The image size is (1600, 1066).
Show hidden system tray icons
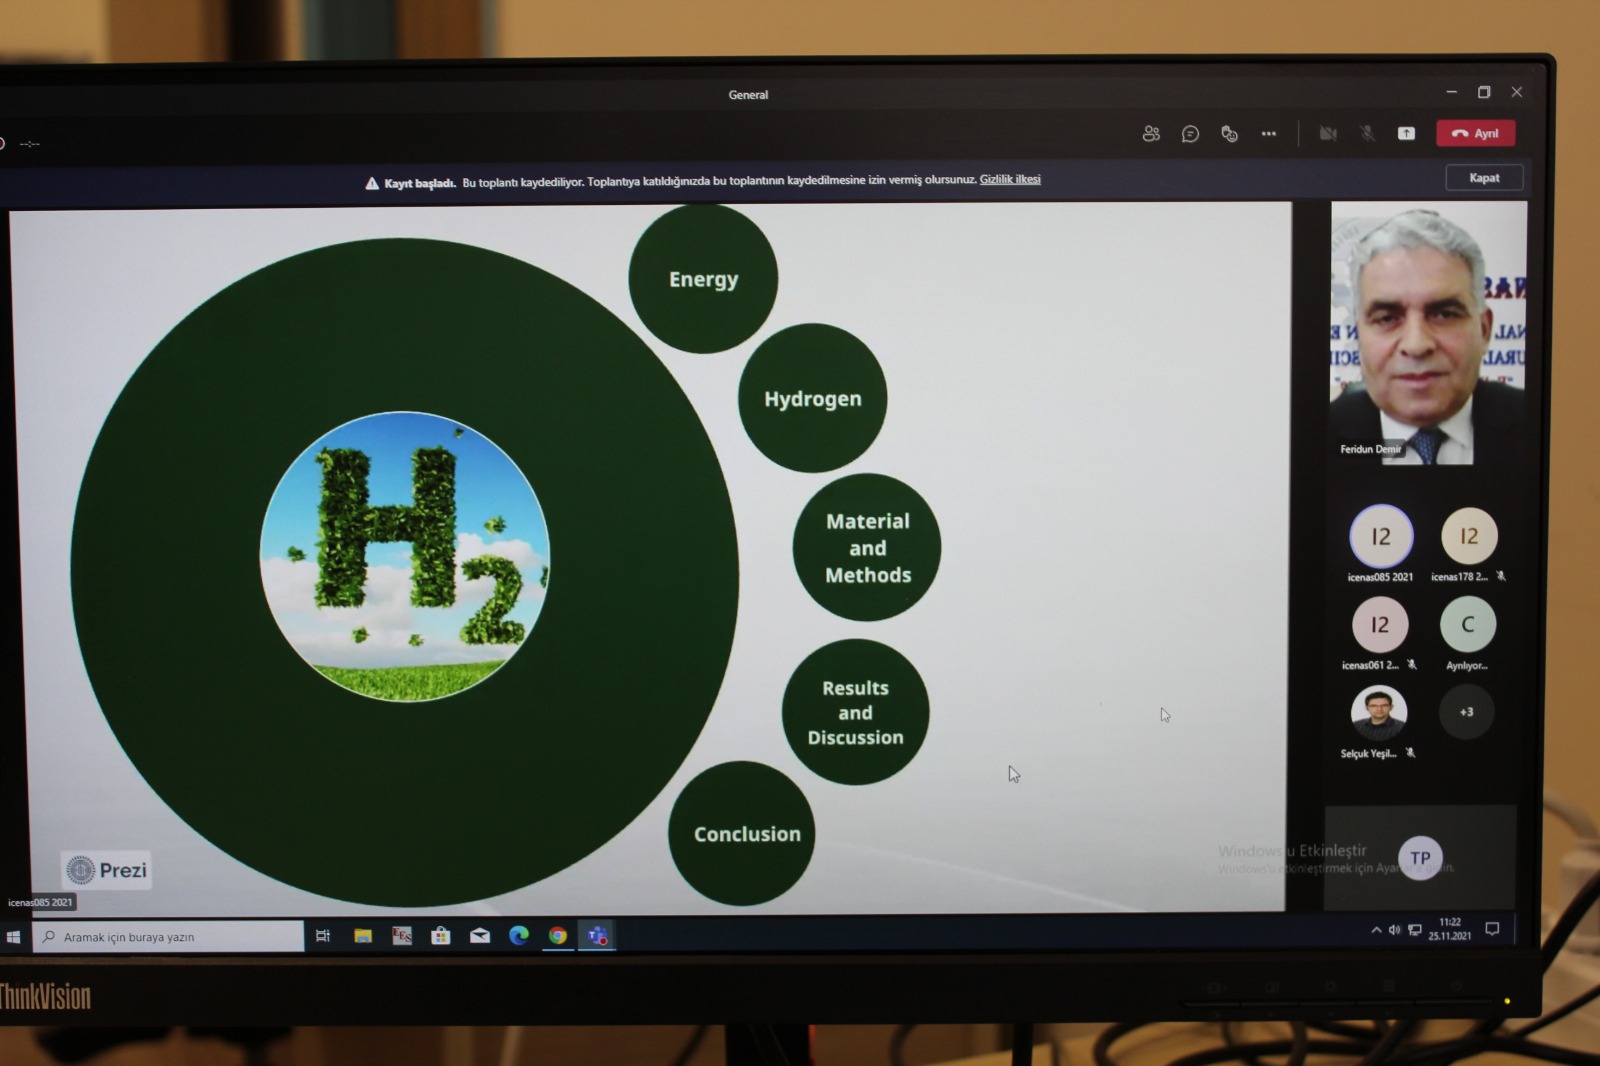[1376, 930]
